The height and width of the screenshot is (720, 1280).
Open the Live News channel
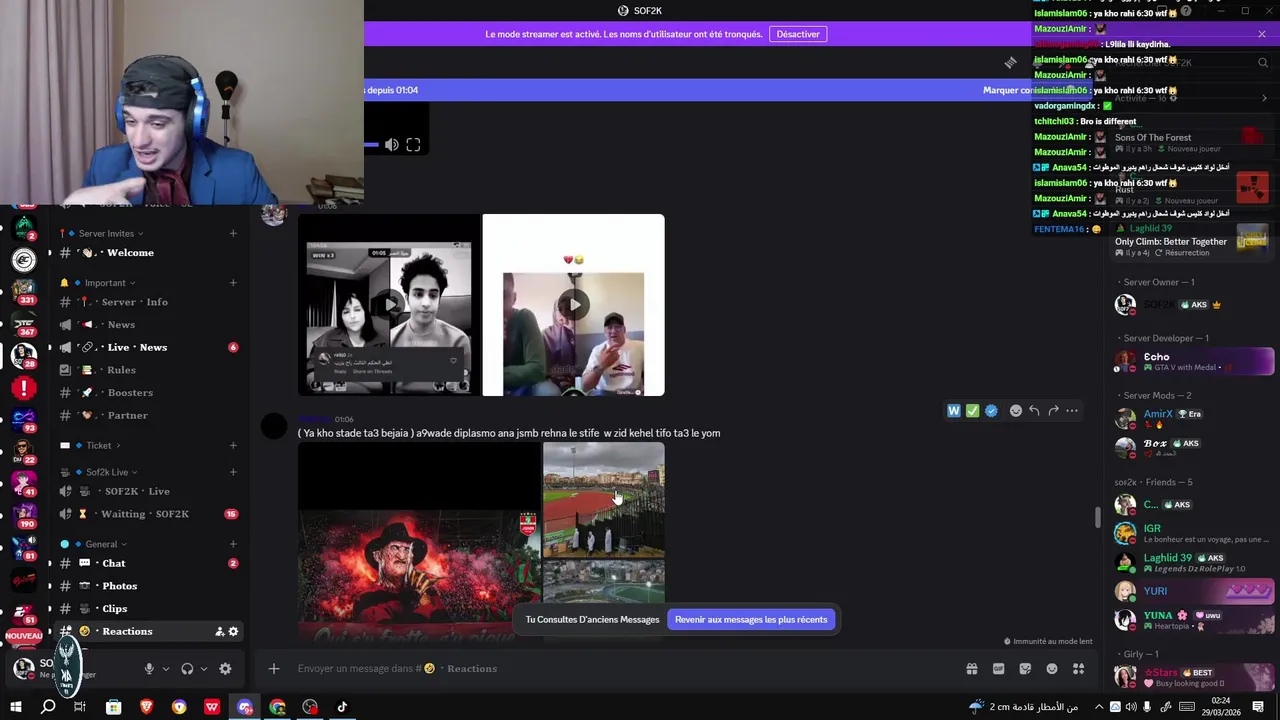[x=148, y=347]
